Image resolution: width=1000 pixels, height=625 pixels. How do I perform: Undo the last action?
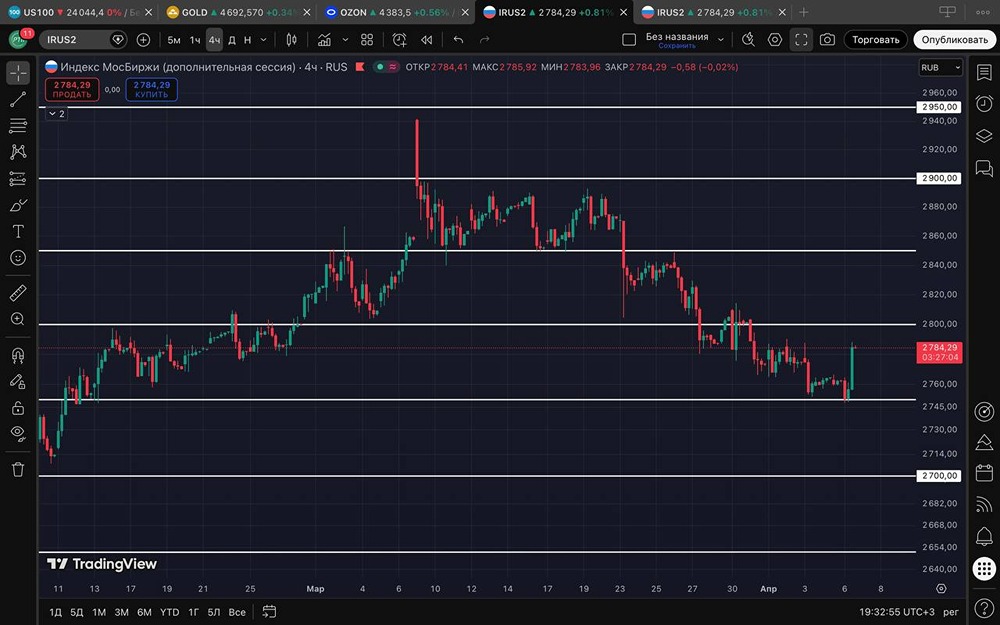(x=458, y=40)
